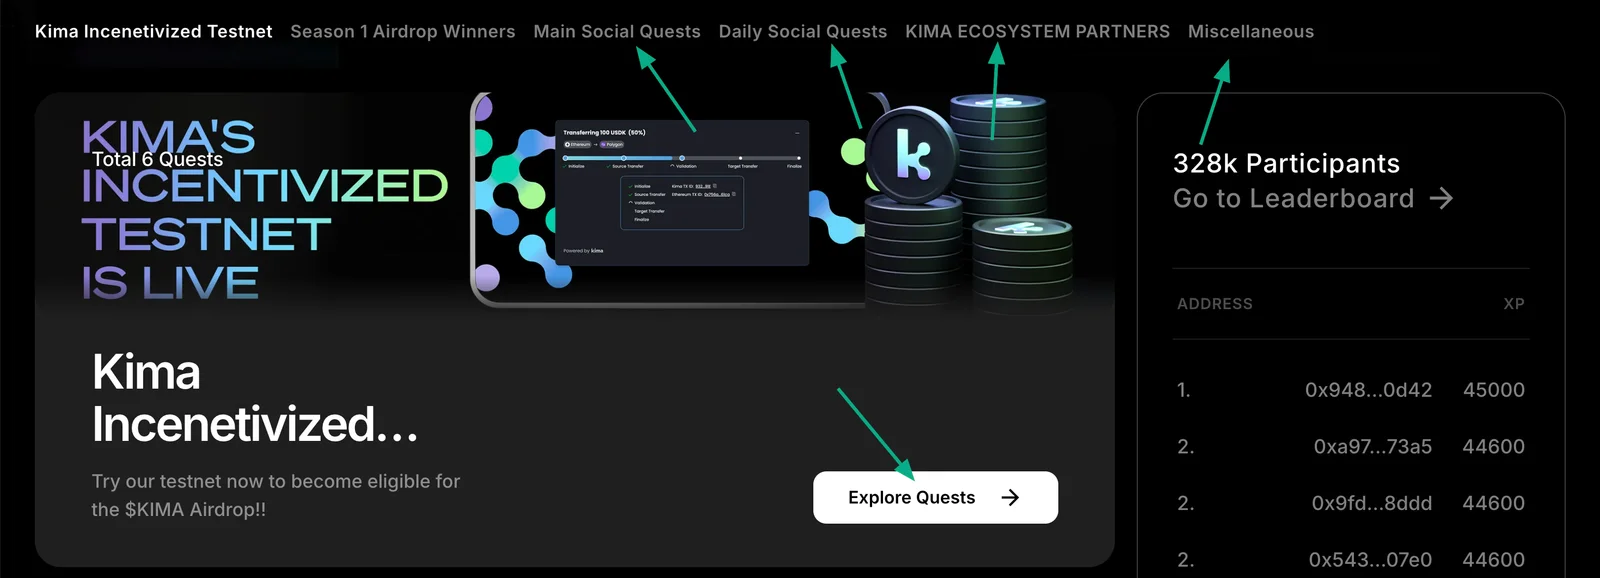Select leaderboard address 0x9fd...8ddd

pos(1371,503)
